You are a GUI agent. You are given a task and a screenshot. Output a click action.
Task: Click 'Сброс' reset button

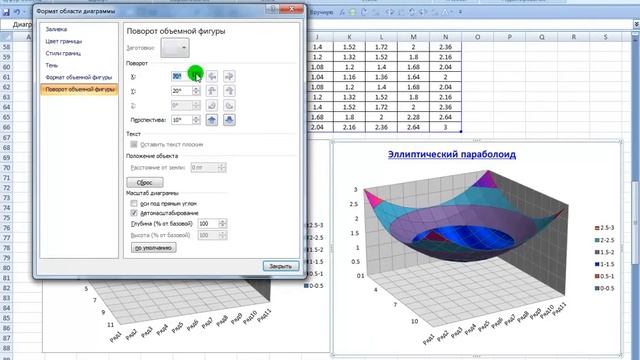pyautogui.click(x=145, y=182)
